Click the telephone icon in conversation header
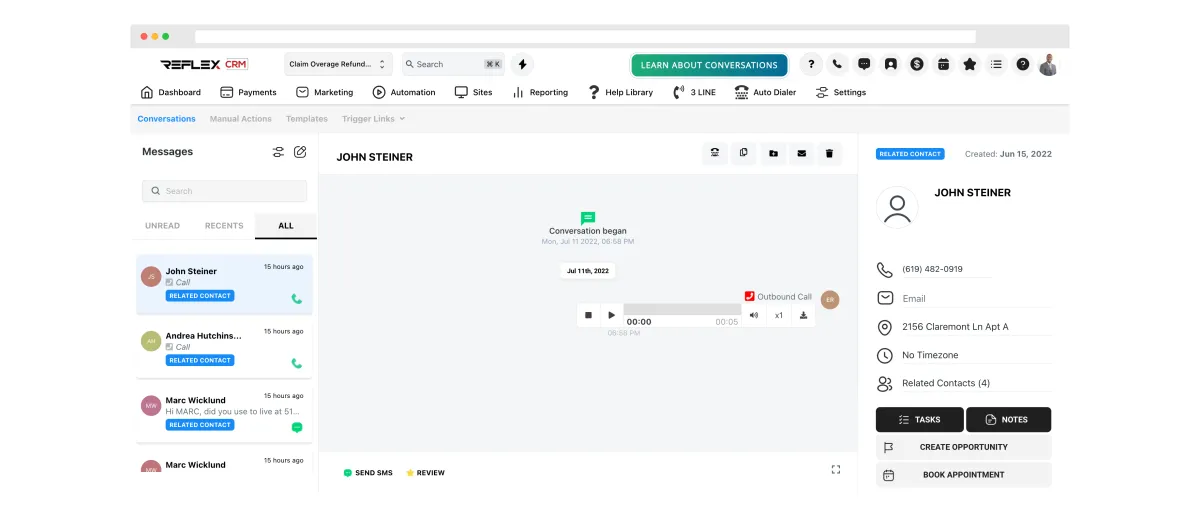This screenshot has width=1200, height=516. point(714,153)
